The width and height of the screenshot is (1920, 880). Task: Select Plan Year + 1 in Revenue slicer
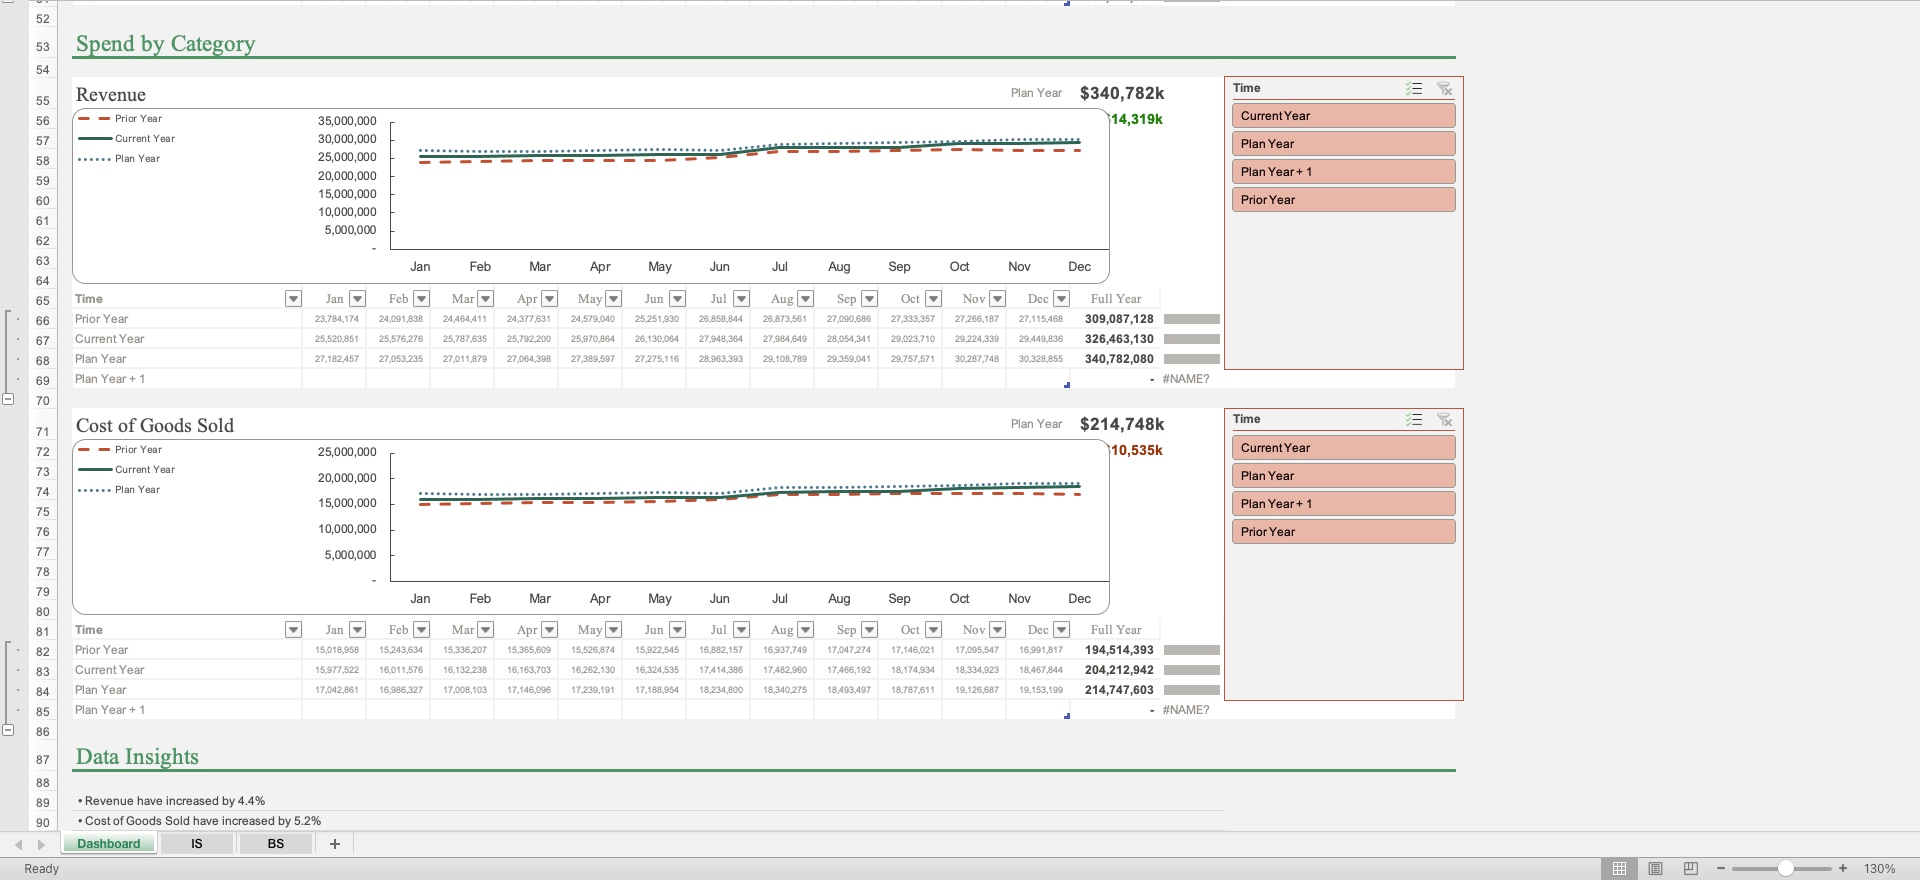point(1343,172)
